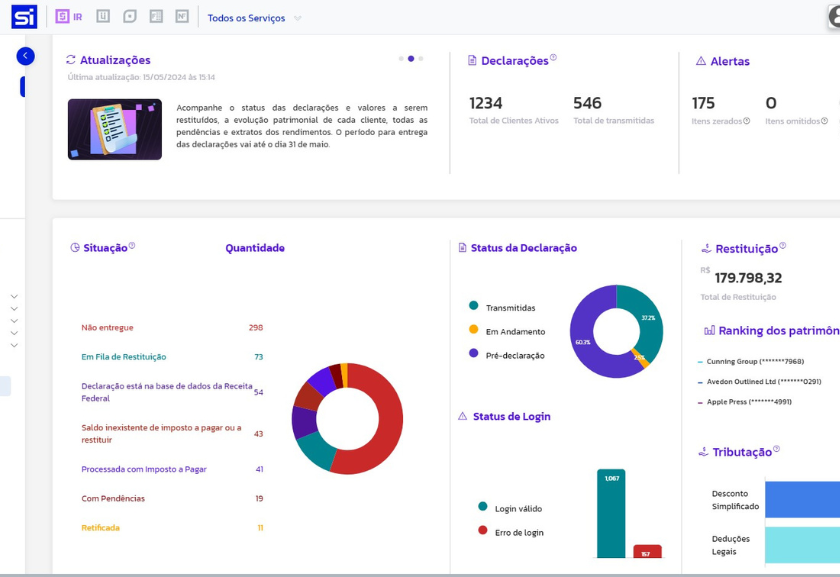The image size is (840, 577).
Task: Expand the last chevron in the left sidebar
Action: pos(14,345)
